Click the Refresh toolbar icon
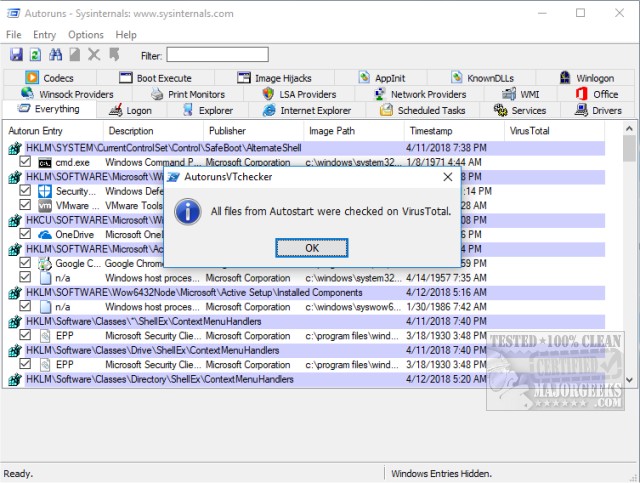Viewport: 640px width, 483px height. click(36, 55)
